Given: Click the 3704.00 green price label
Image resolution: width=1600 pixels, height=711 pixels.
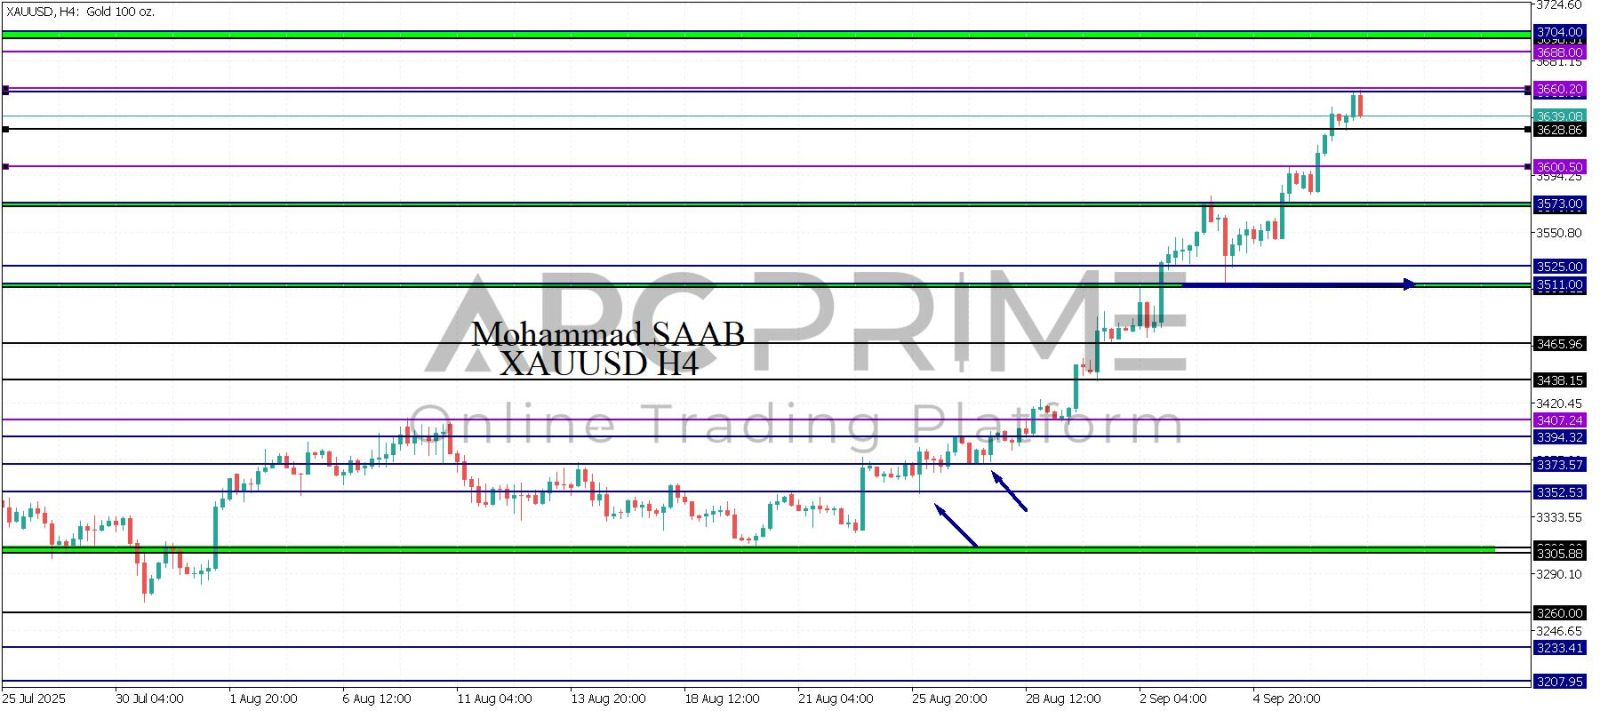Looking at the screenshot, I should pos(1559,32).
